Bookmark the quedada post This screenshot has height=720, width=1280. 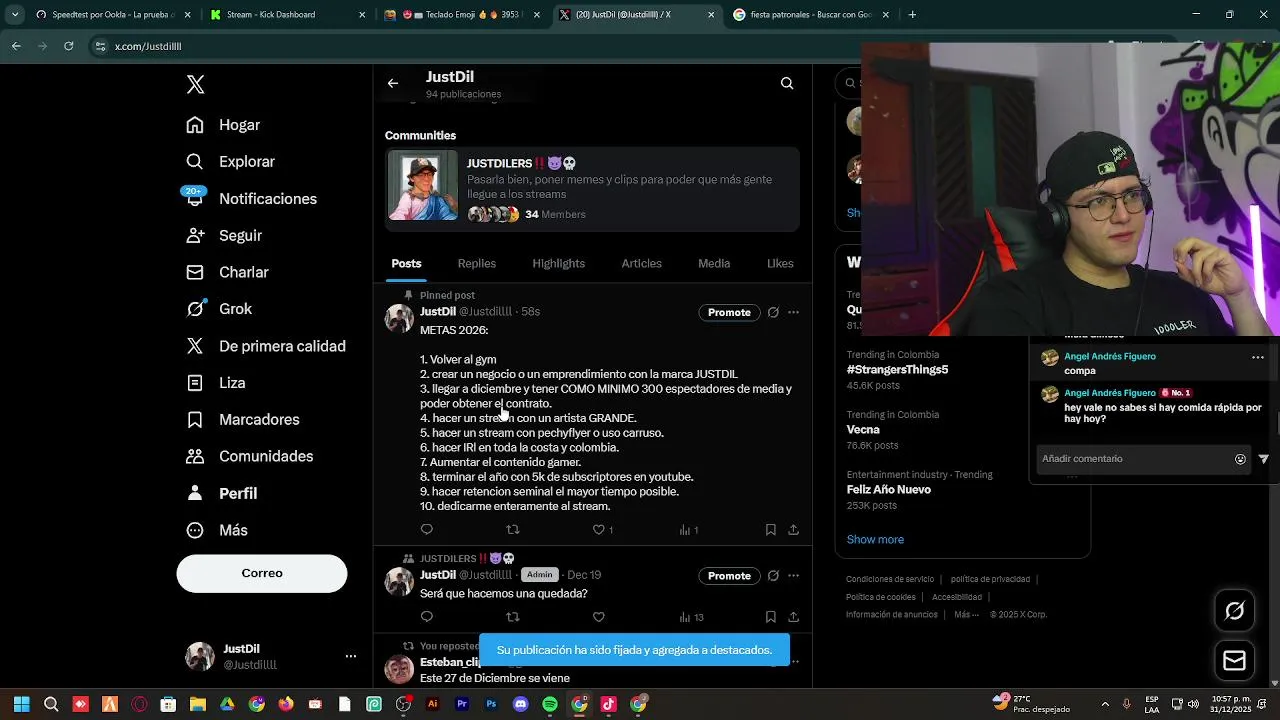(770, 617)
